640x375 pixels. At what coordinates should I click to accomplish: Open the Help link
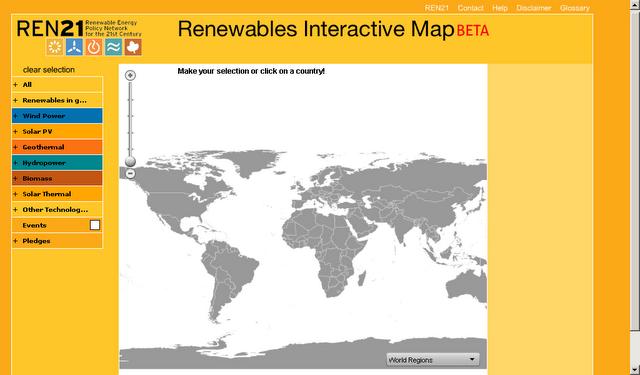point(500,8)
